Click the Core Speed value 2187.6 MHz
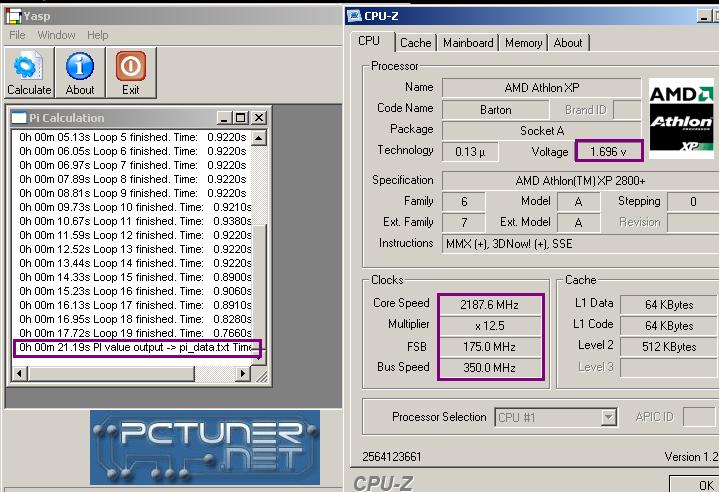The width and height of the screenshot is (719, 492). 490,305
